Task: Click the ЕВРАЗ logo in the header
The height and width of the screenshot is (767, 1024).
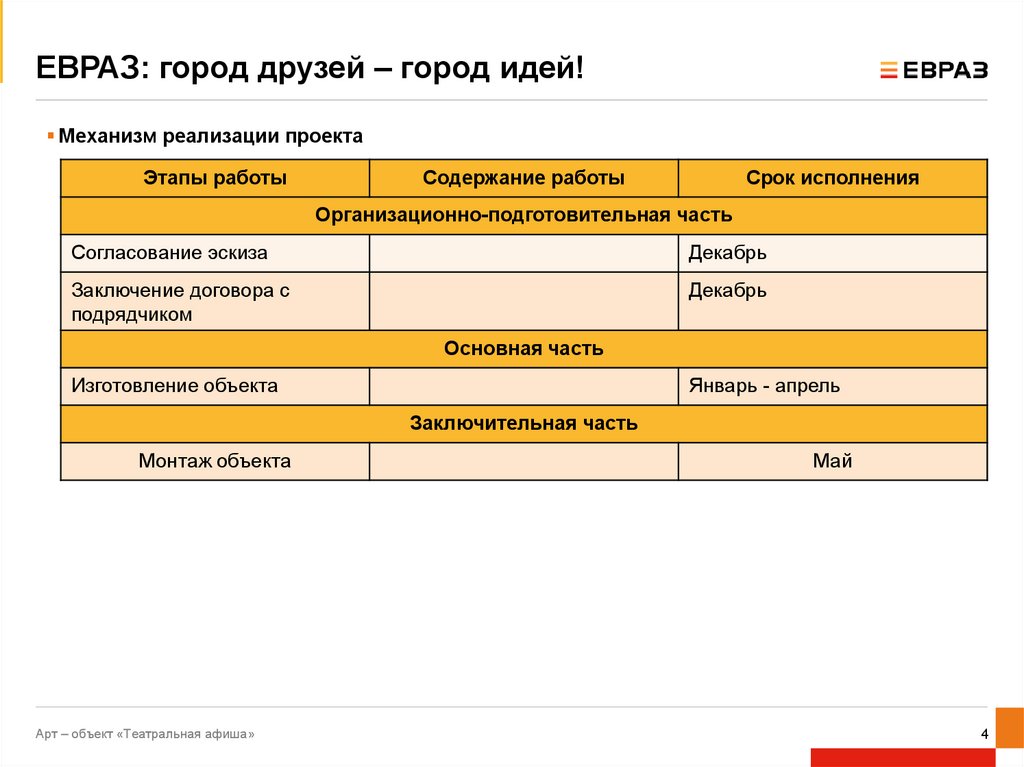Action: [x=934, y=70]
